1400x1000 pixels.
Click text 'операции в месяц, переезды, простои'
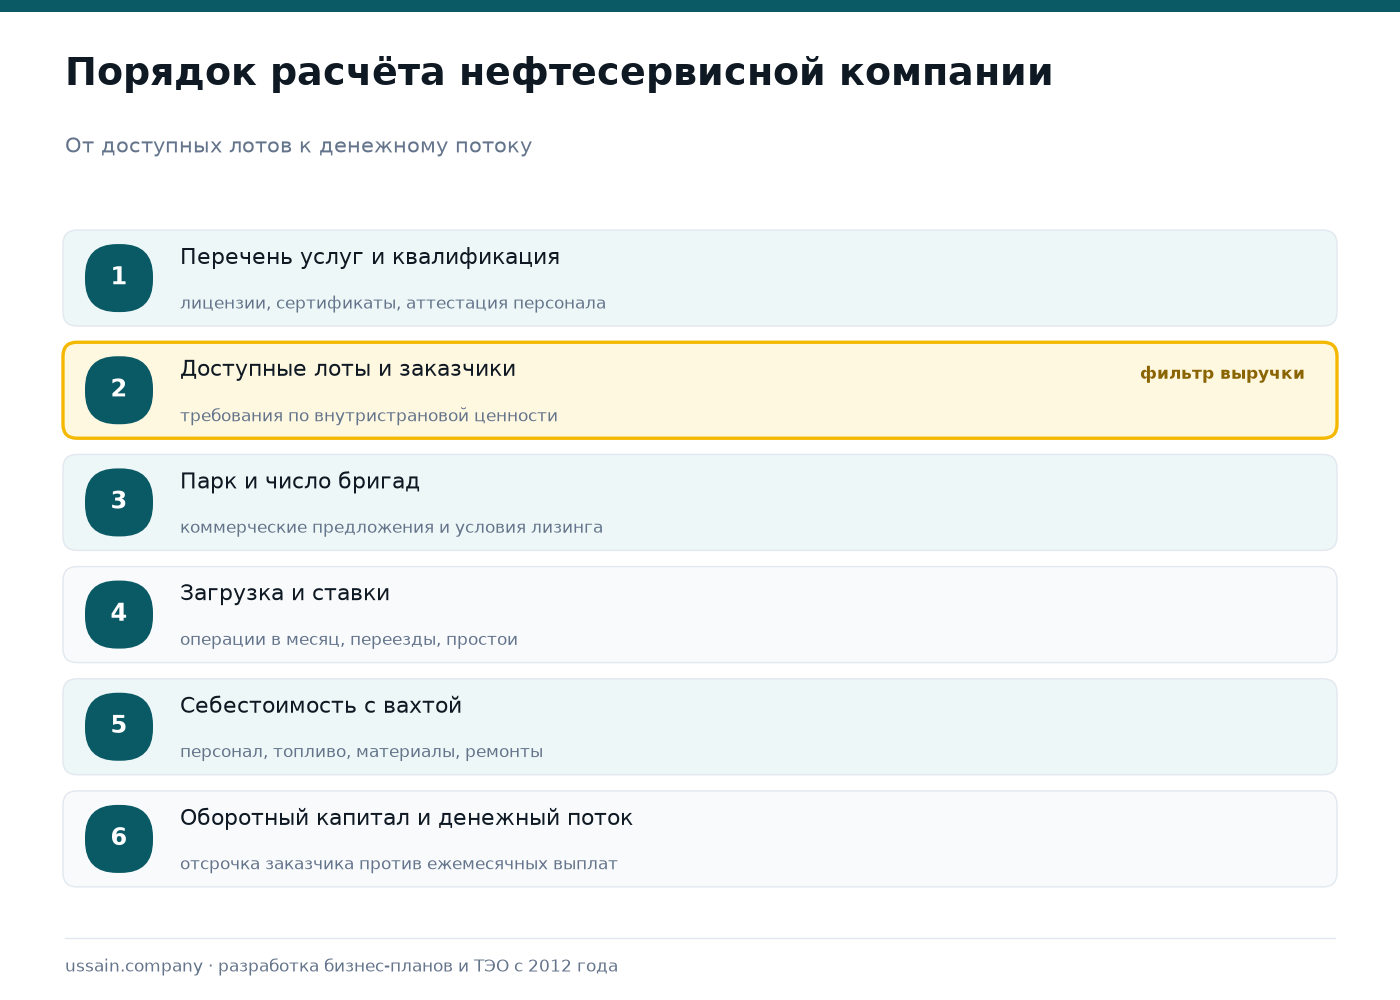(349, 640)
